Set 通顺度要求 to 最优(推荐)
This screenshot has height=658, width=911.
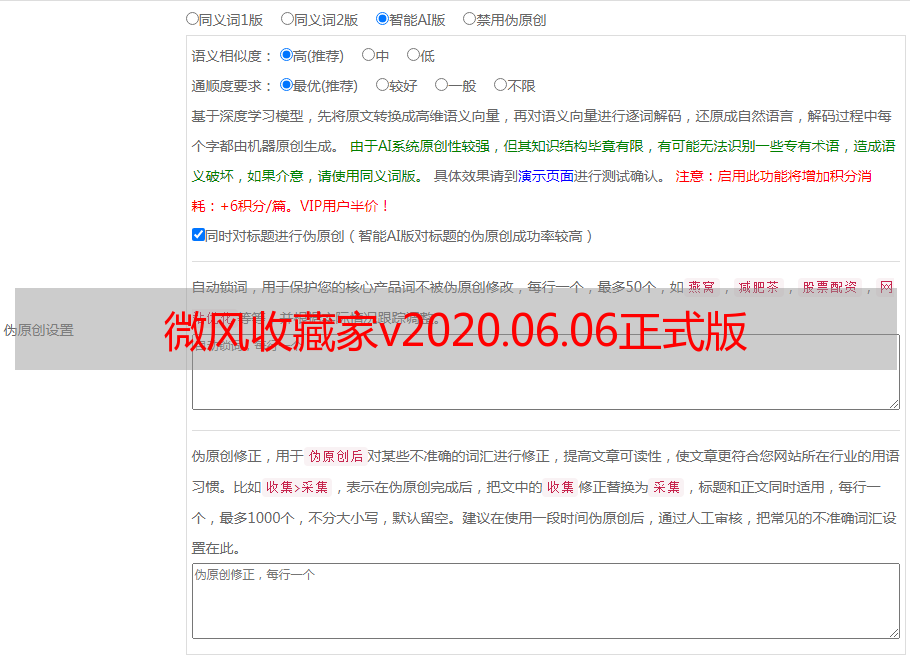[286, 85]
